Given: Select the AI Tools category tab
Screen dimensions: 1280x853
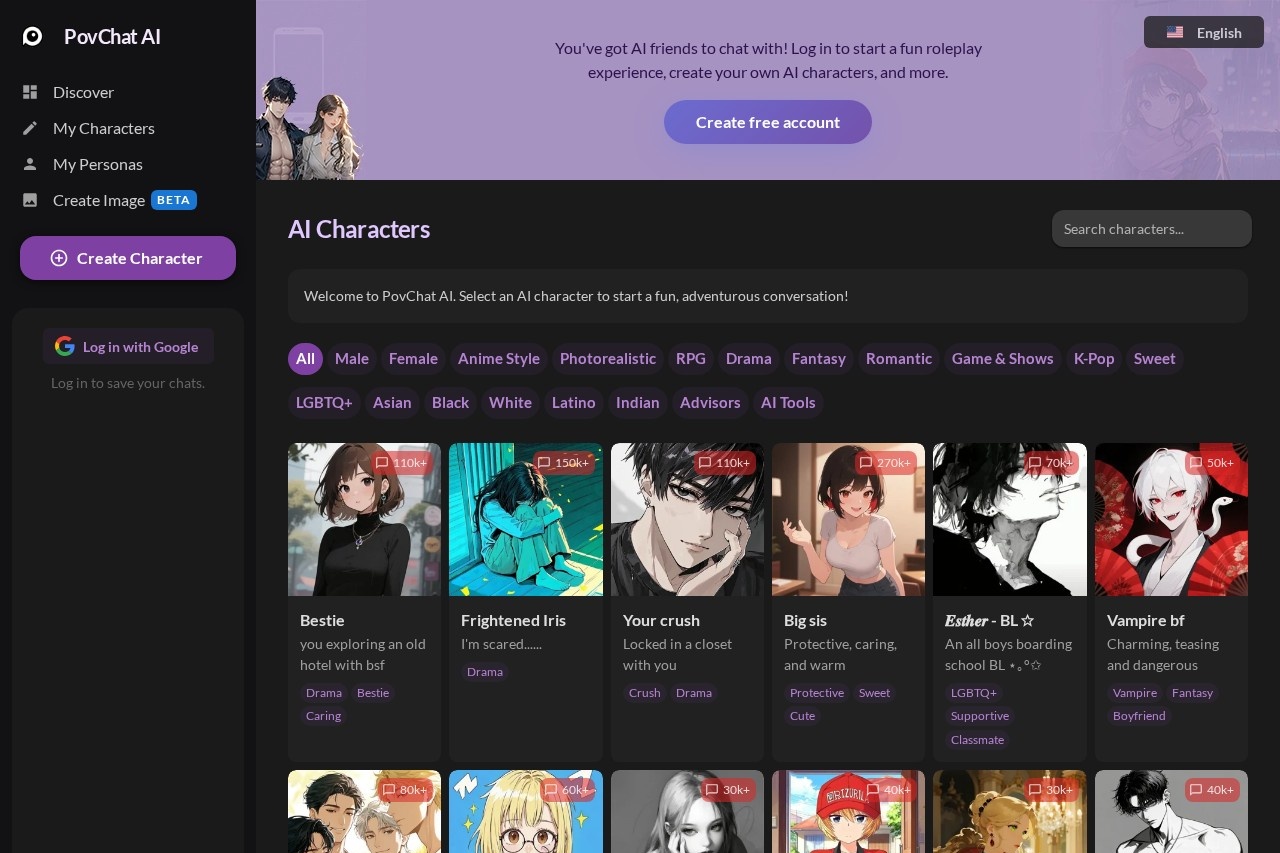Looking at the screenshot, I should tap(788, 403).
